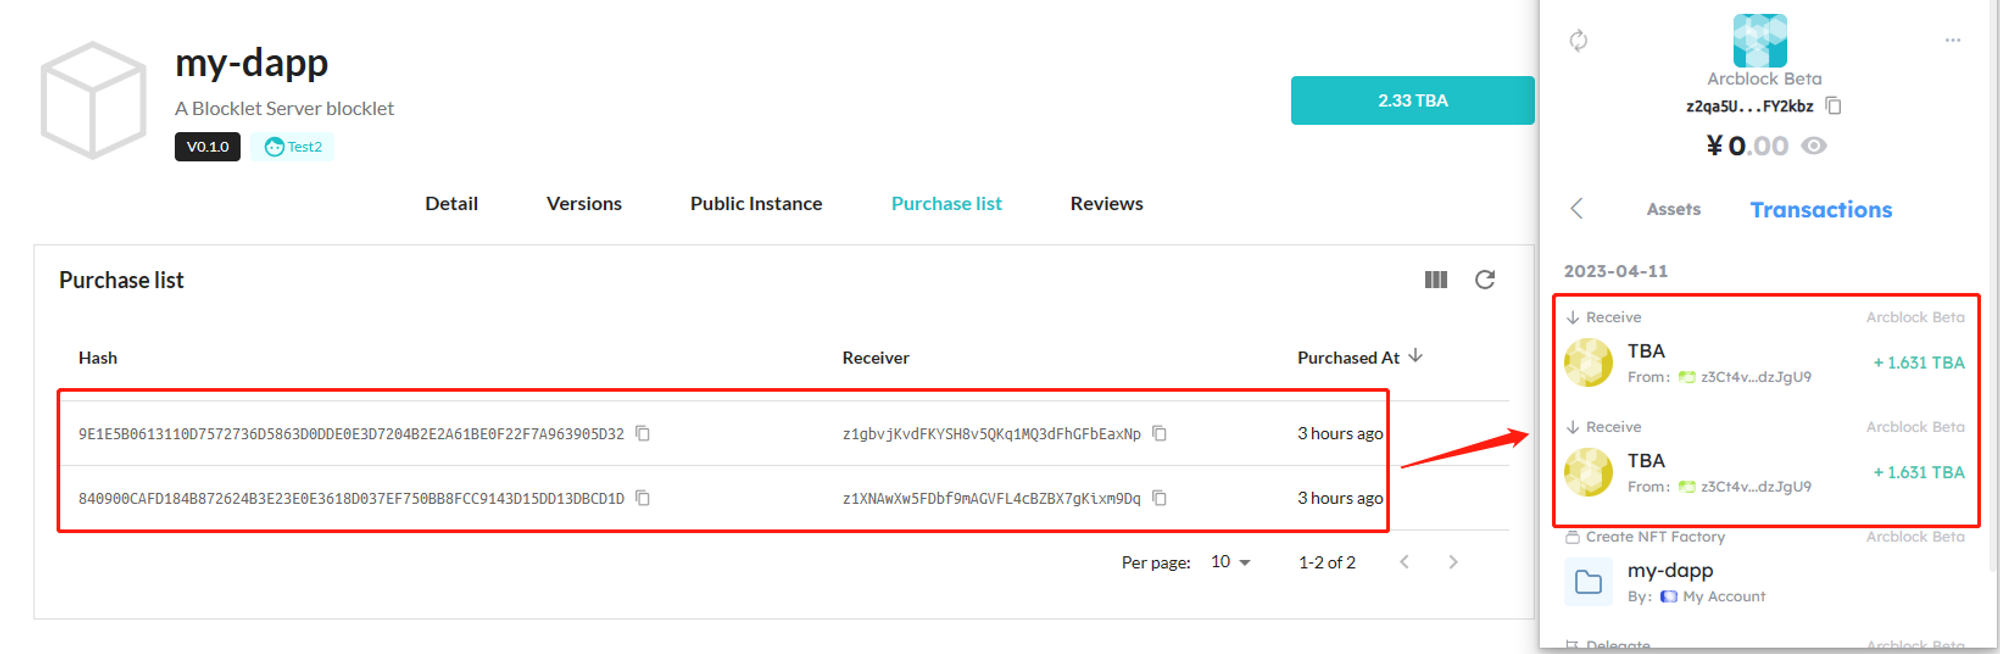
Task: Go to previous page of purchases
Action: 1405,562
